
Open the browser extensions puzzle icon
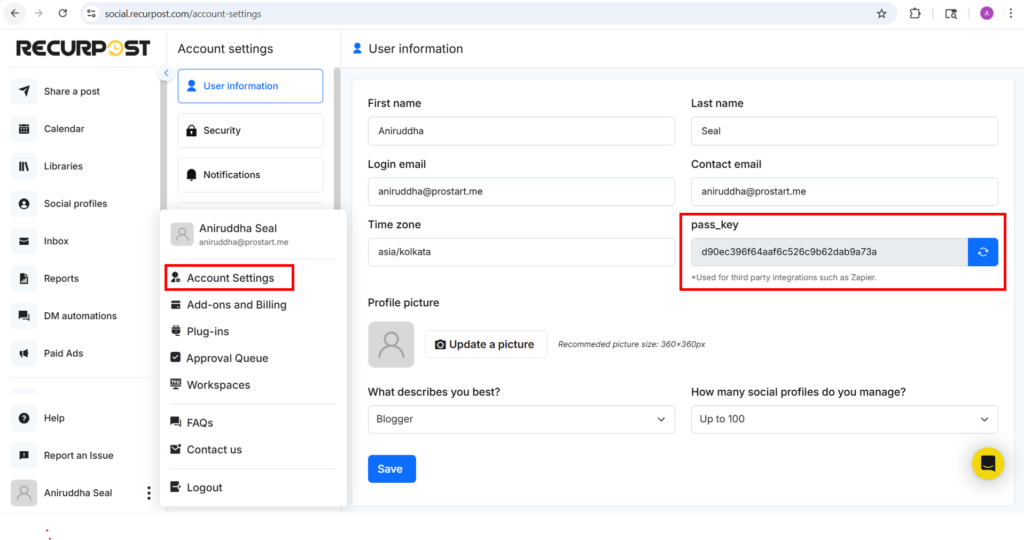[x=915, y=13]
